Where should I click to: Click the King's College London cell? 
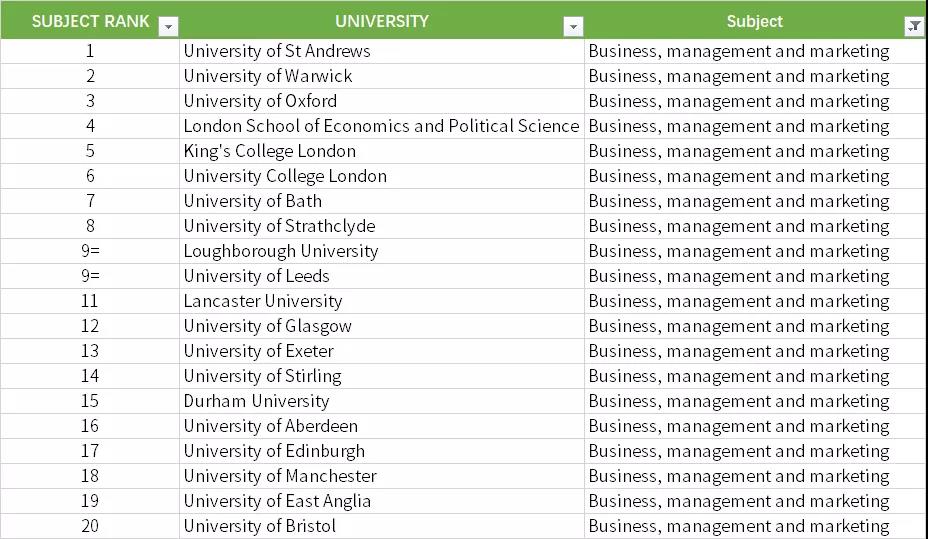point(269,151)
